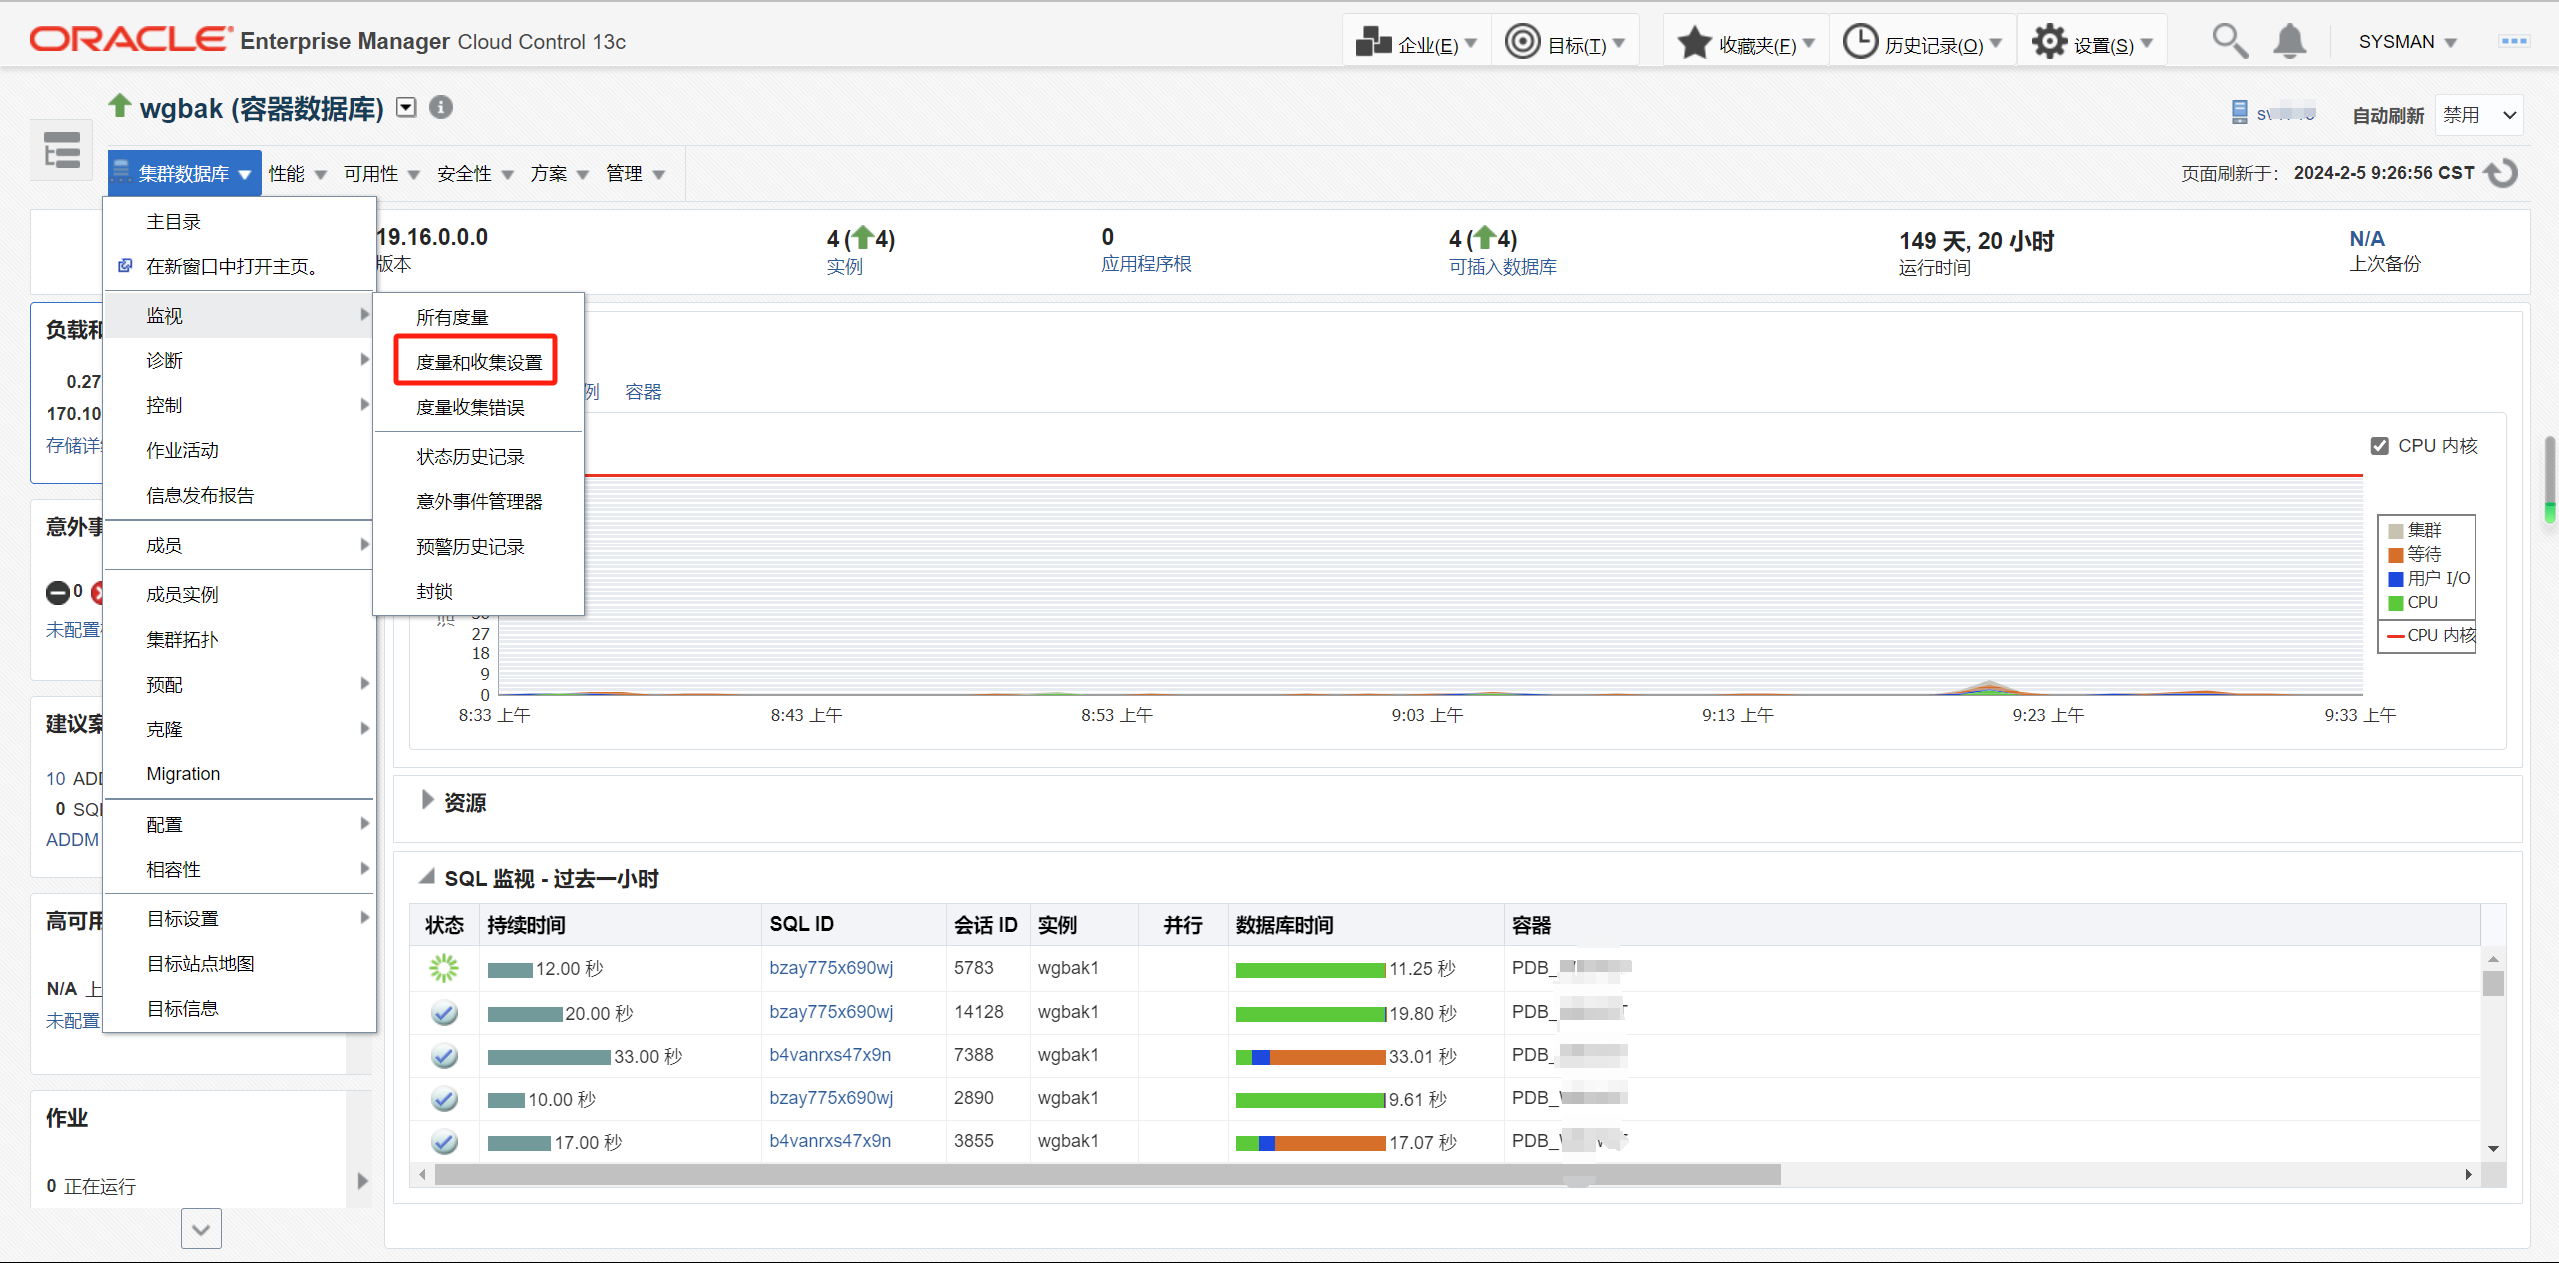Screen dimensions: 2559x1263
Task: Open the Setup gear menu
Action: click(x=2091, y=43)
